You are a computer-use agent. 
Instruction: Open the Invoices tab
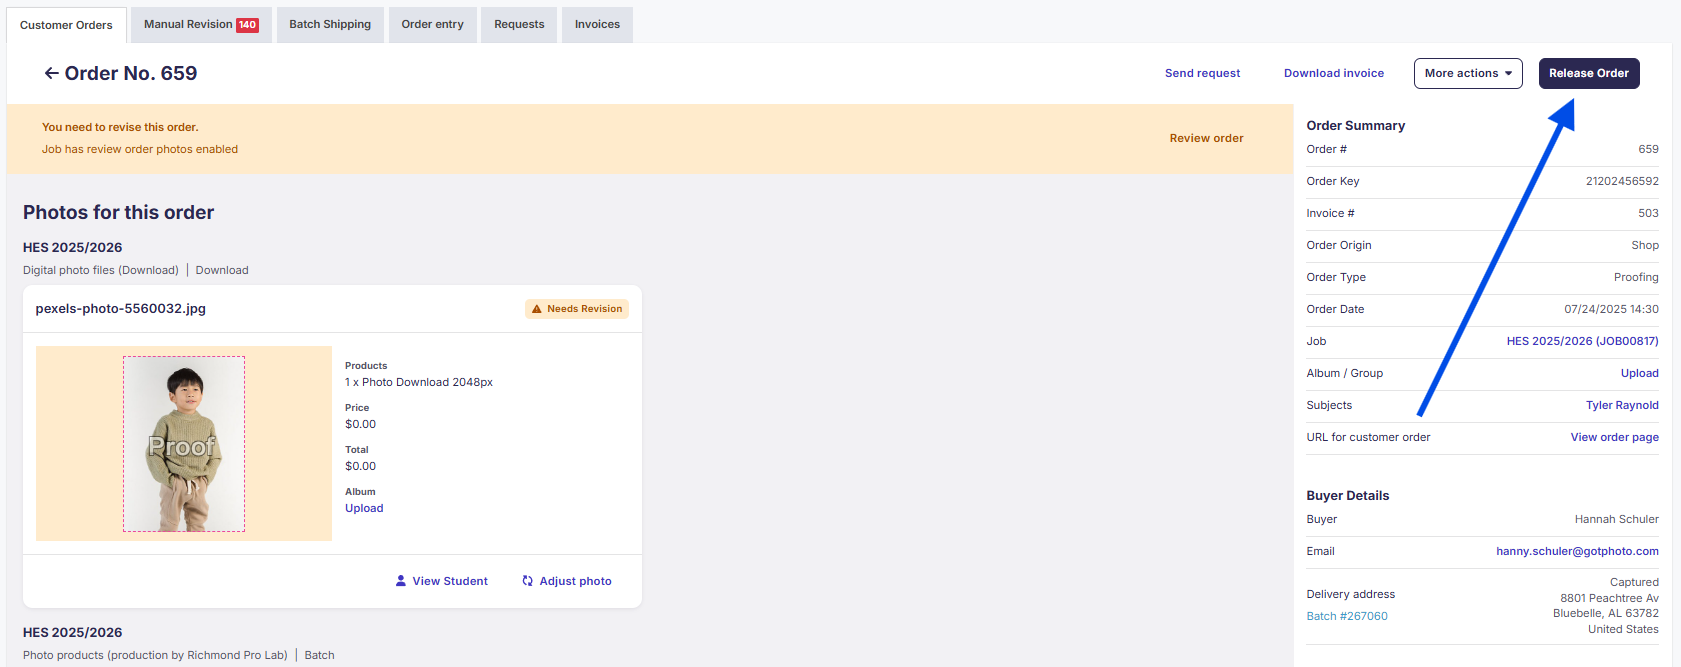597,25
